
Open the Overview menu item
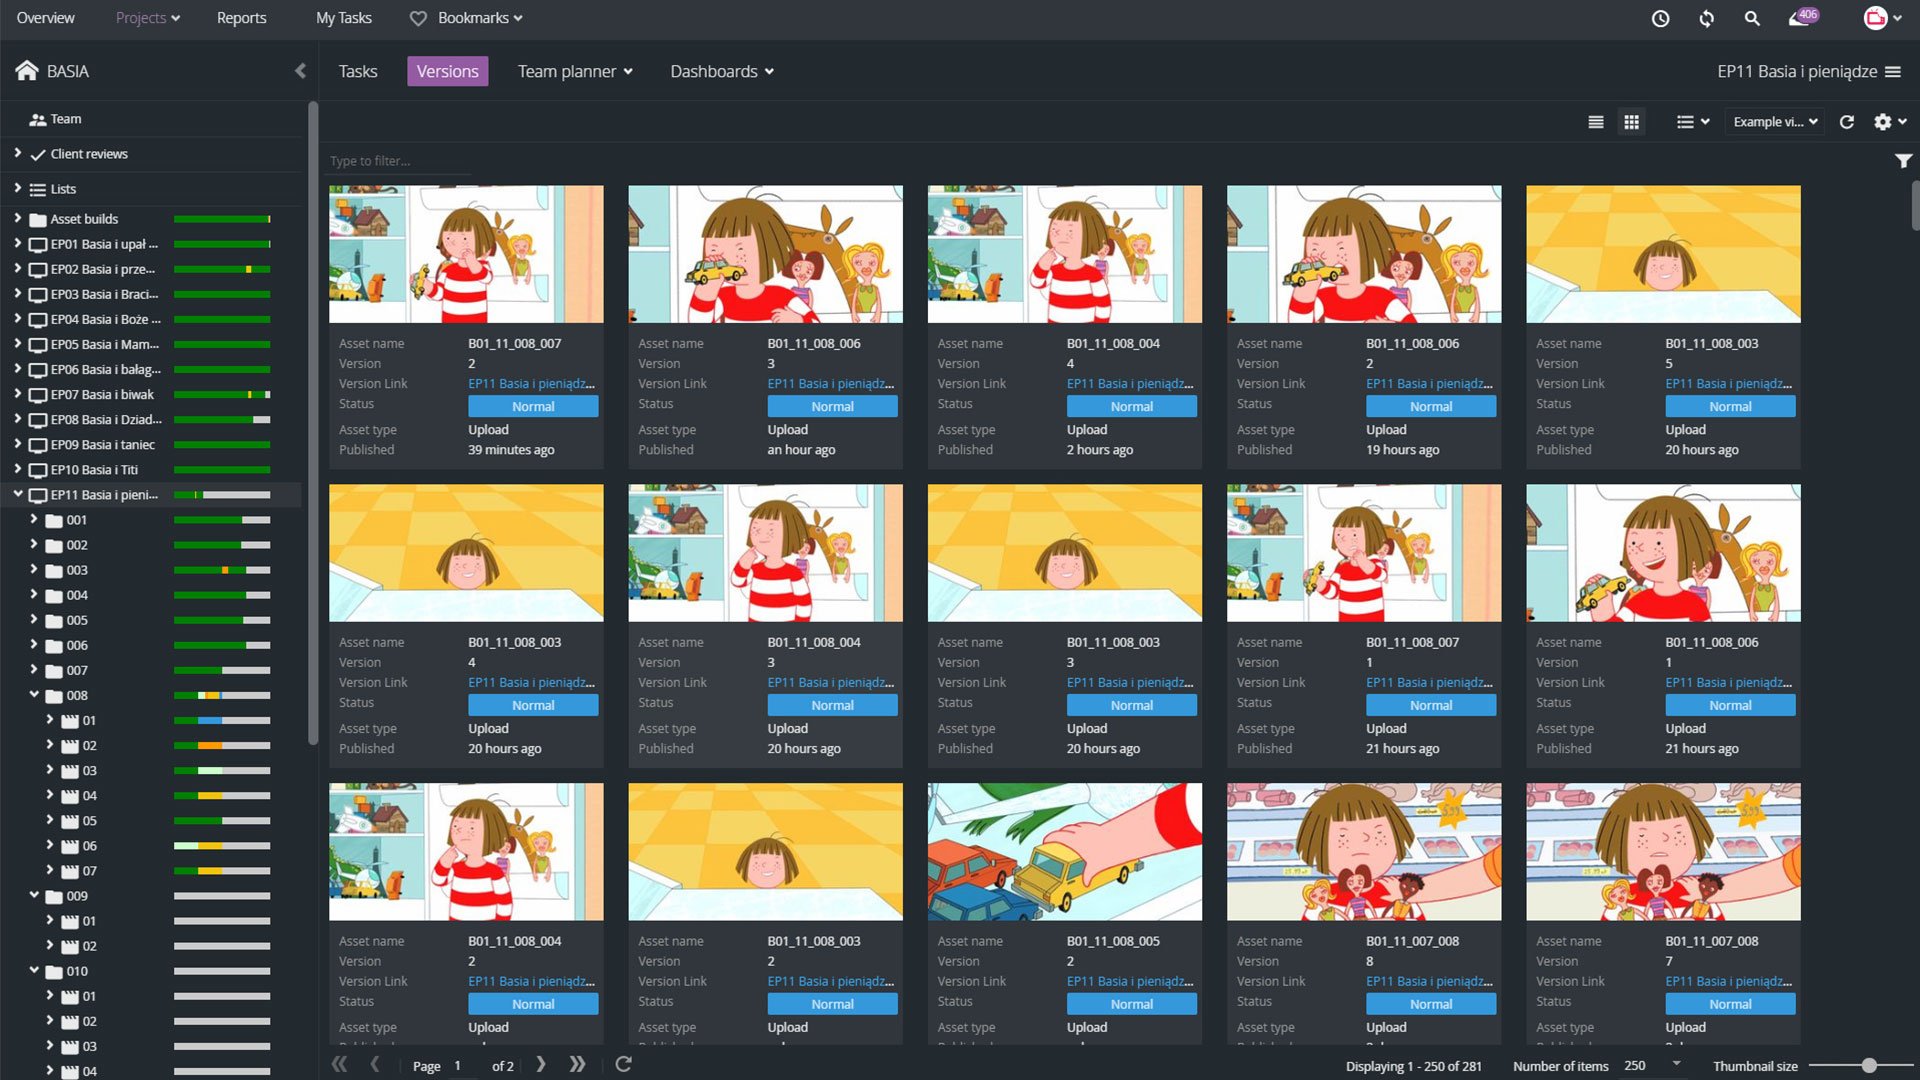click(45, 18)
